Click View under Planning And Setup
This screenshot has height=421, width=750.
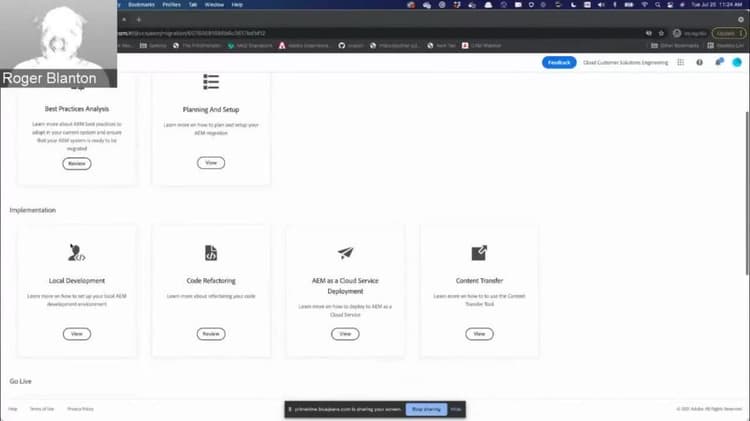211,163
